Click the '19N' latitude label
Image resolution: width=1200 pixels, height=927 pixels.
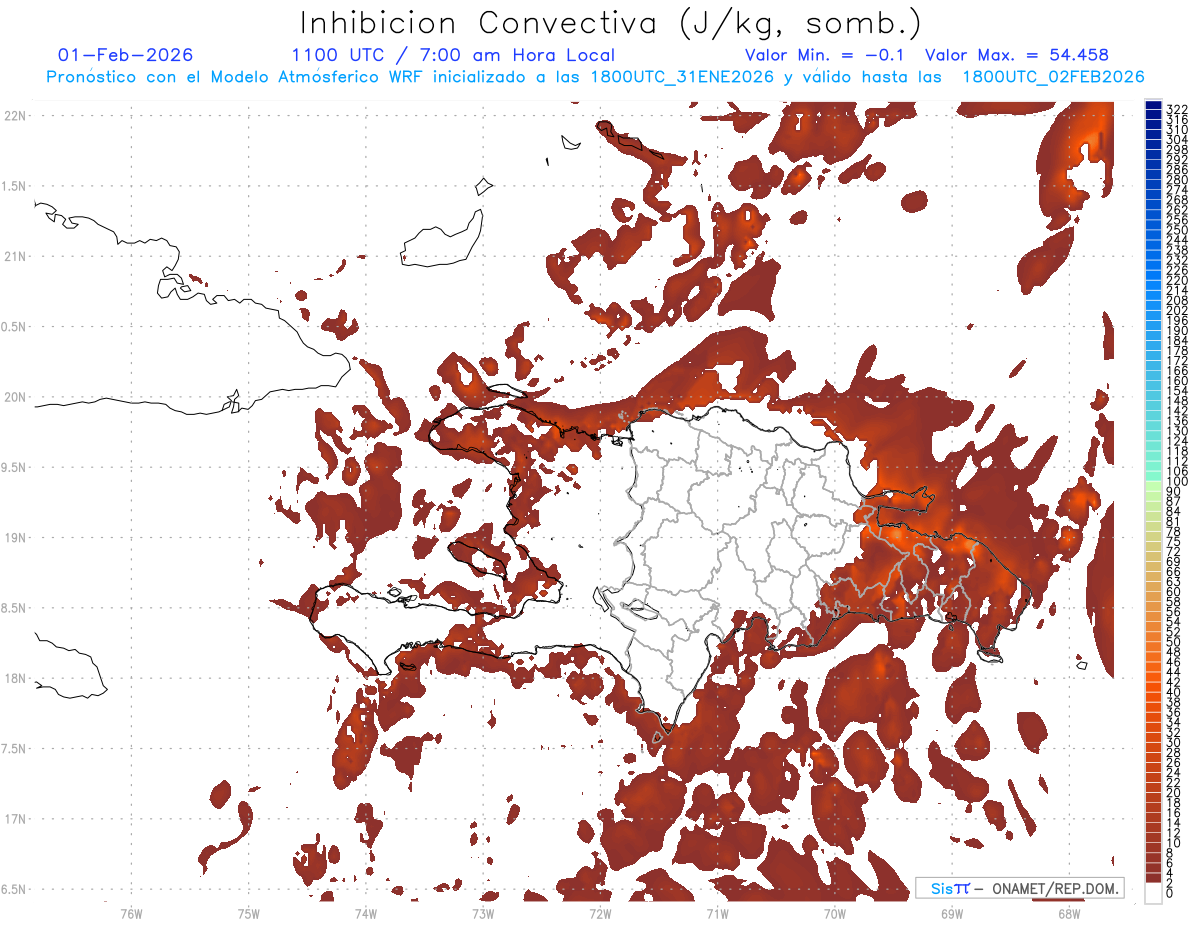pyautogui.click(x=15, y=537)
